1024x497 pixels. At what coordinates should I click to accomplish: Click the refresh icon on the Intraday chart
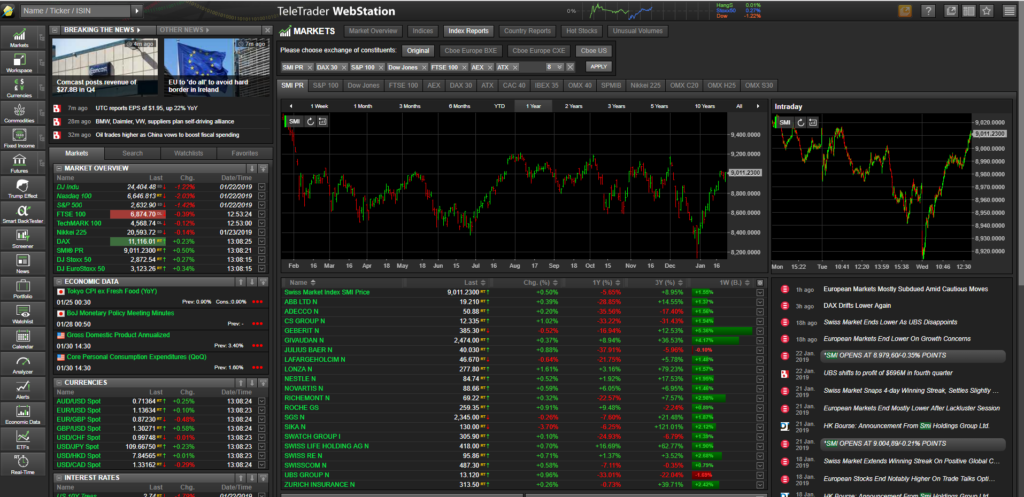point(801,122)
